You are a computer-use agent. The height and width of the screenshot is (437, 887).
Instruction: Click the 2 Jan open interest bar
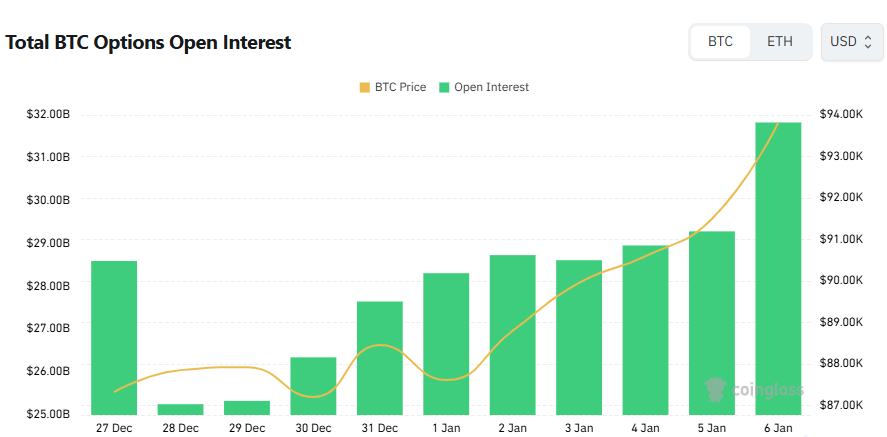tap(512, 335)
